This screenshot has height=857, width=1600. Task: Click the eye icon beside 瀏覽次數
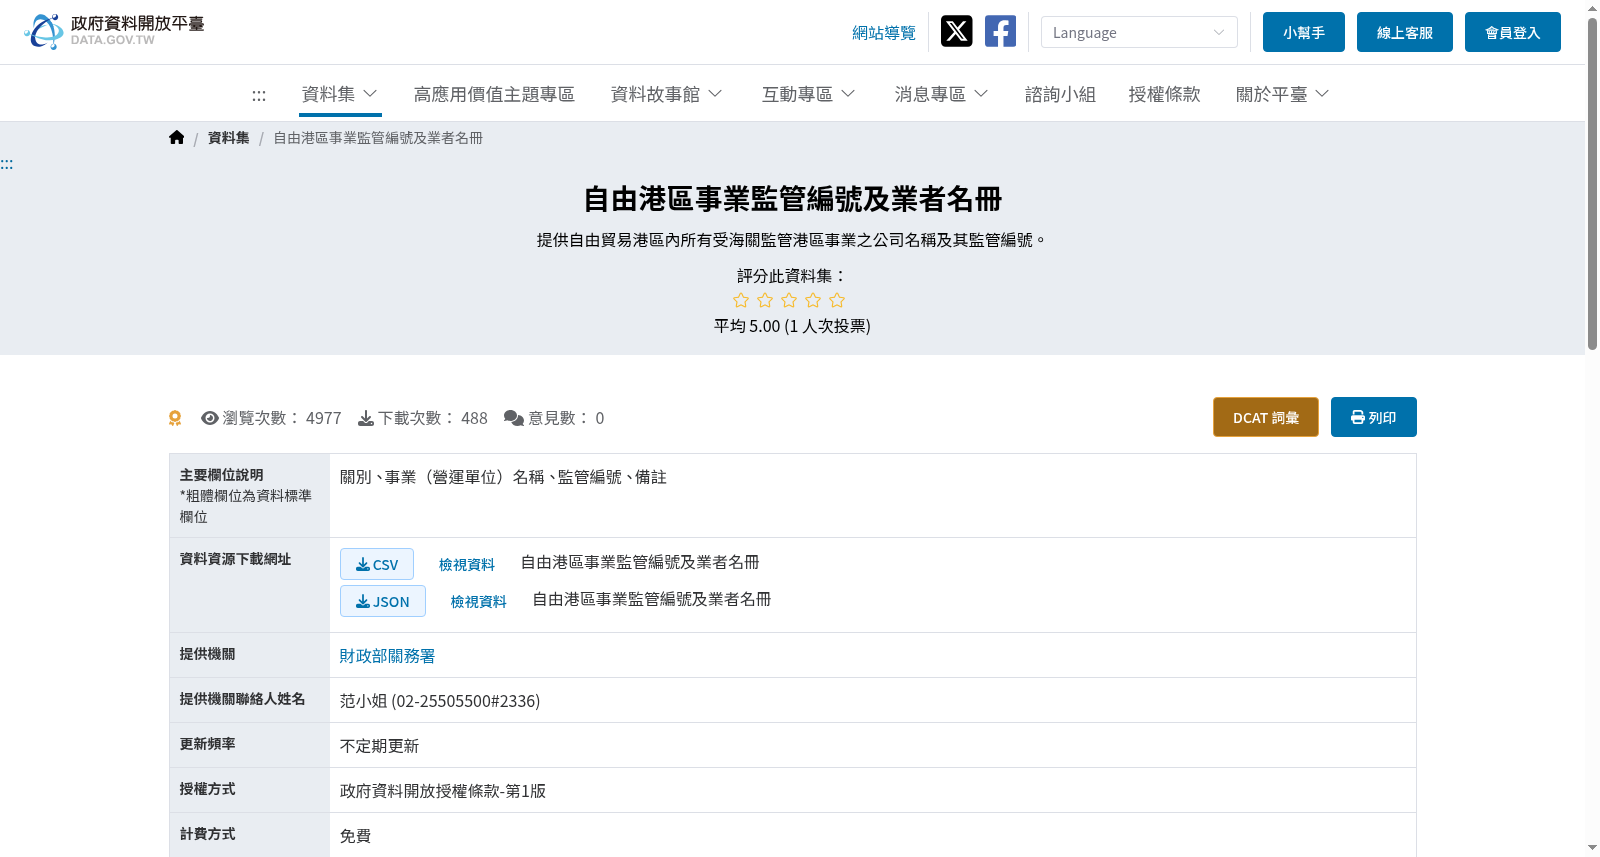click(210, 418)
